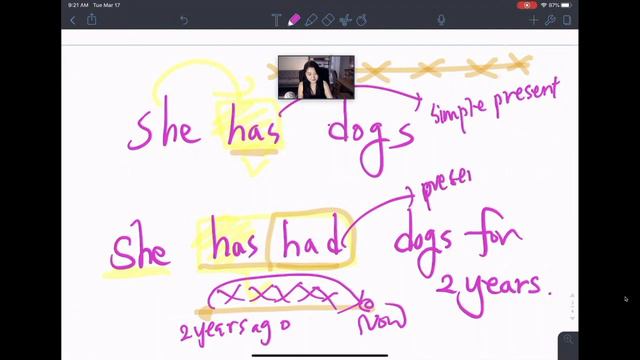Go back to the notes library
Viewport: 640px width, 360px height.
point(73,20)
